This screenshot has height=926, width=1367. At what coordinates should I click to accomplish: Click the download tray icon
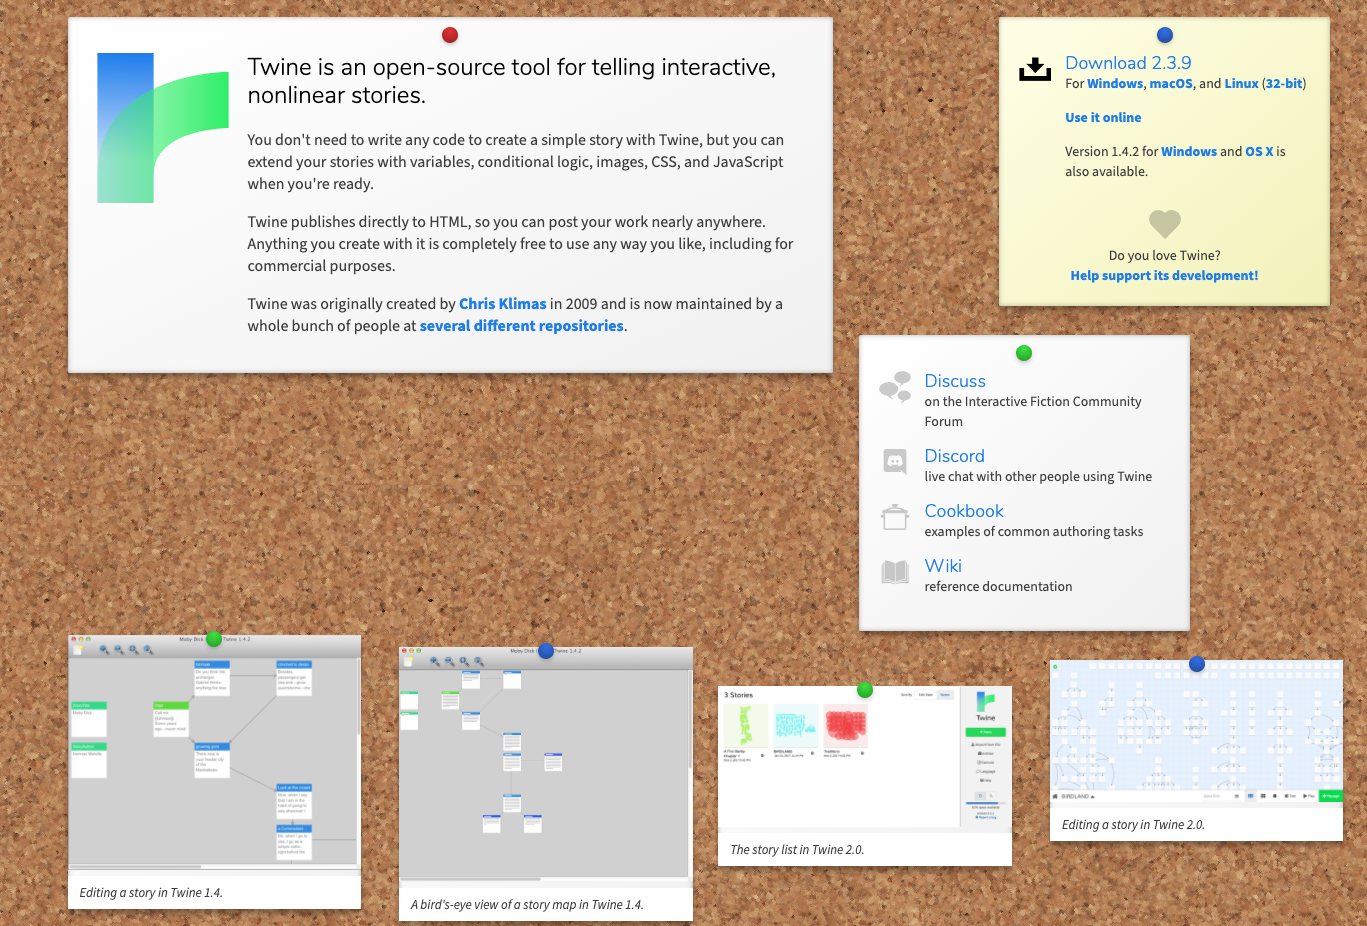pos(1035,69)
